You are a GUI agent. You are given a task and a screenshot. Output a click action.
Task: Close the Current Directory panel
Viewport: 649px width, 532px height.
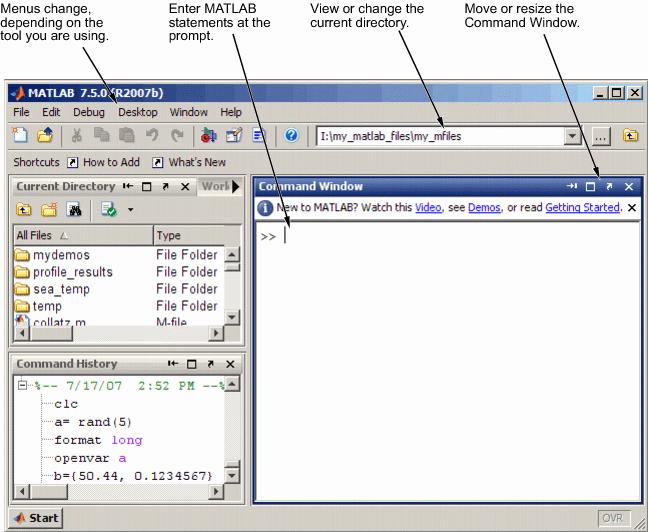(x=185, y=187)
